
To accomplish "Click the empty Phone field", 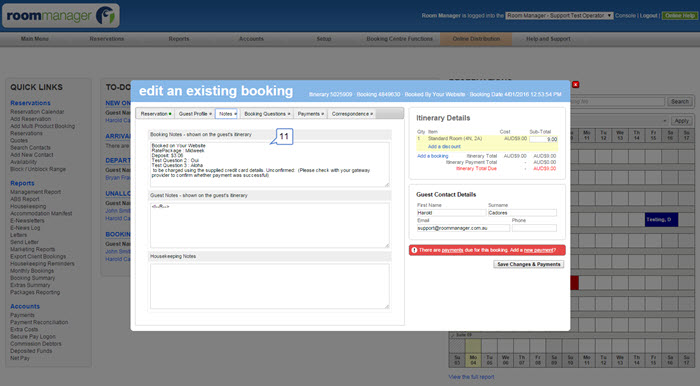I will (x=534, y=228).
